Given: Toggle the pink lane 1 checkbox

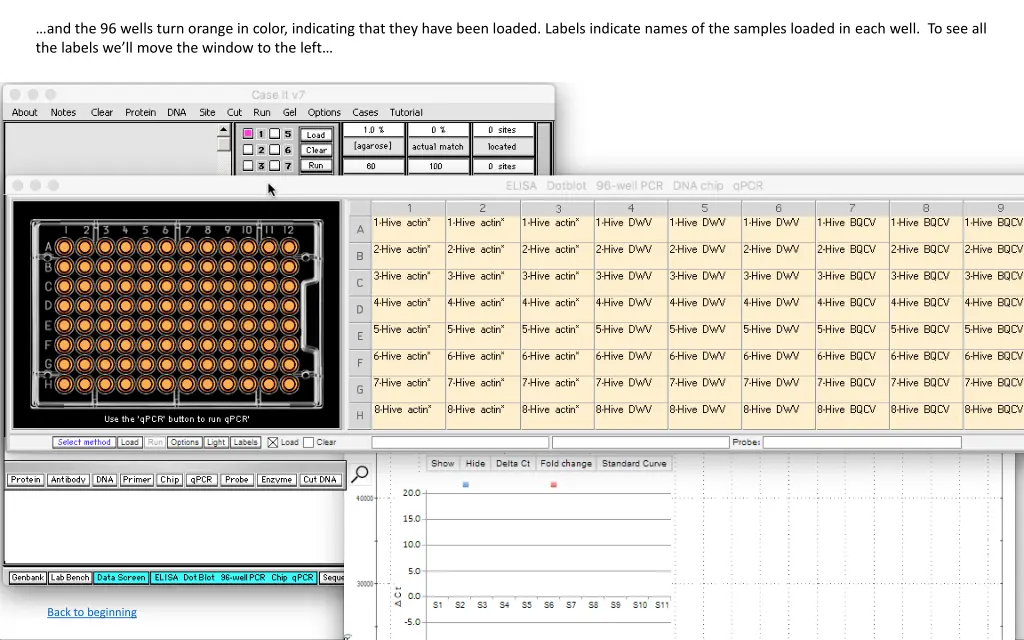Looking at the screenshot, I should 248,134.
